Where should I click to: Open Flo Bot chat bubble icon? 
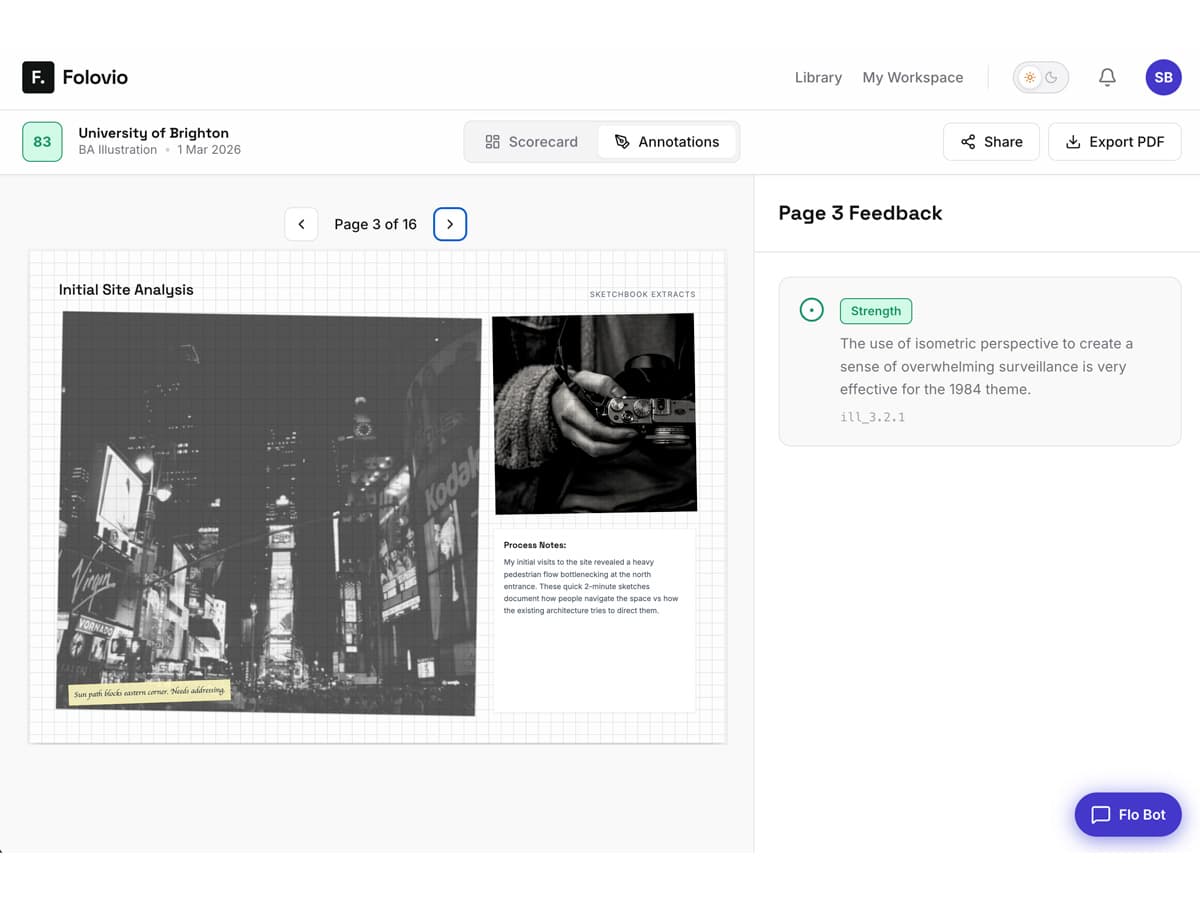tap(1102, 814)
